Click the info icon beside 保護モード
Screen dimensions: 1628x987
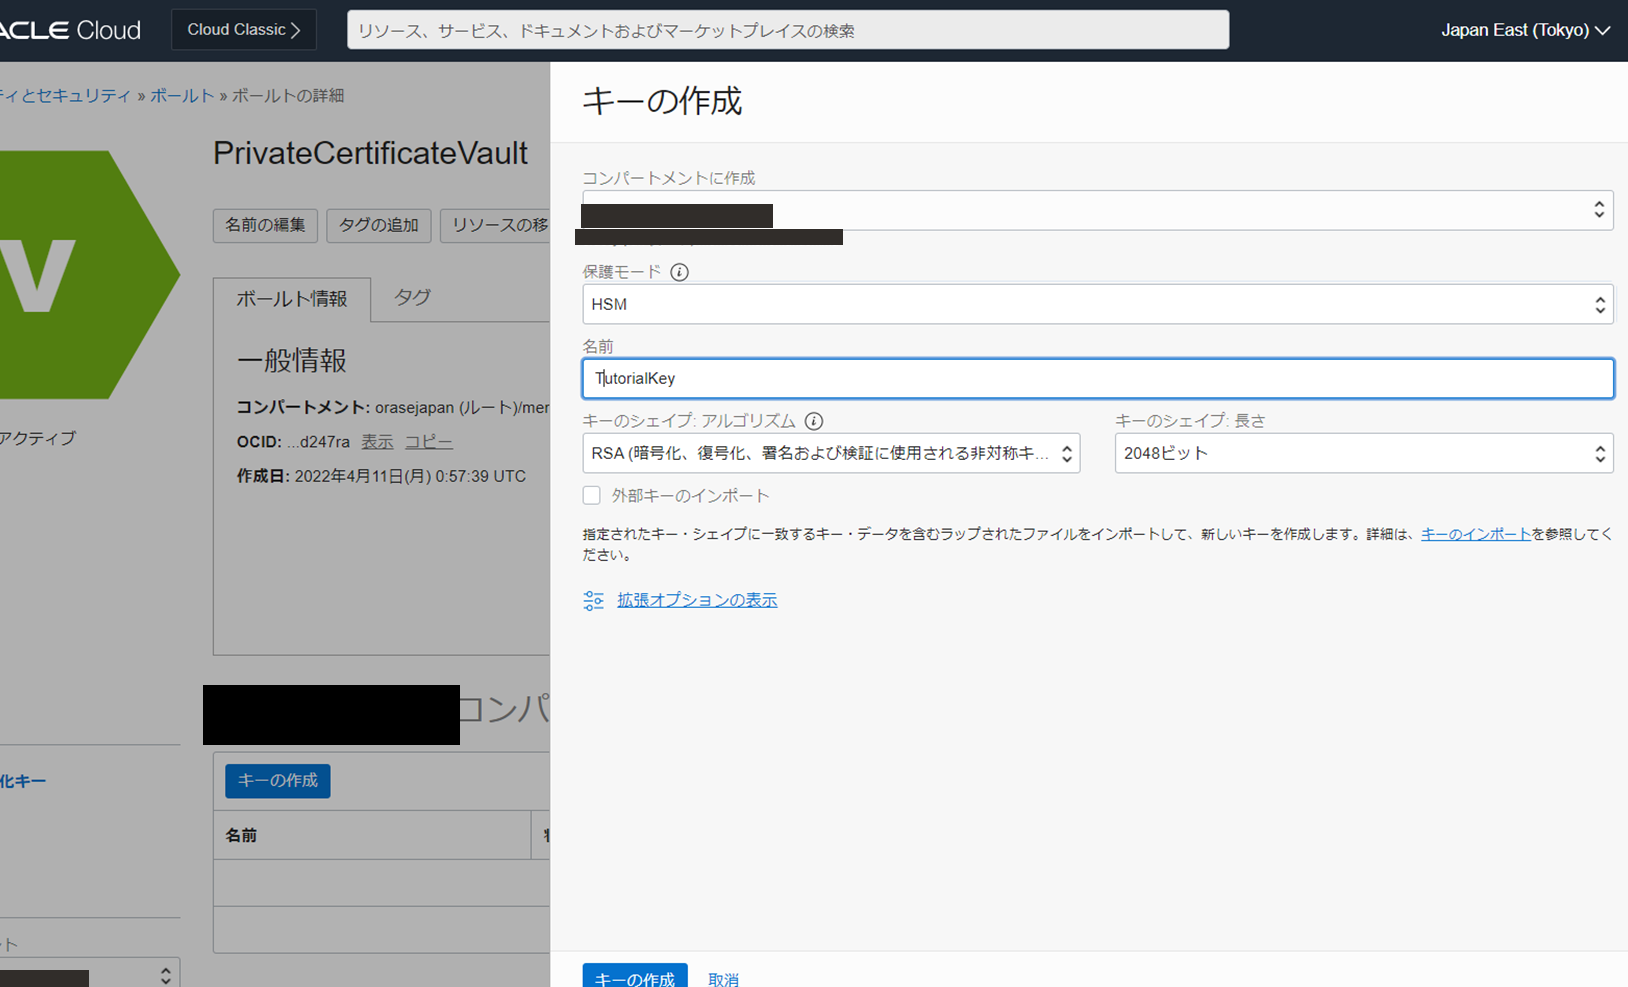coord(679,272)
